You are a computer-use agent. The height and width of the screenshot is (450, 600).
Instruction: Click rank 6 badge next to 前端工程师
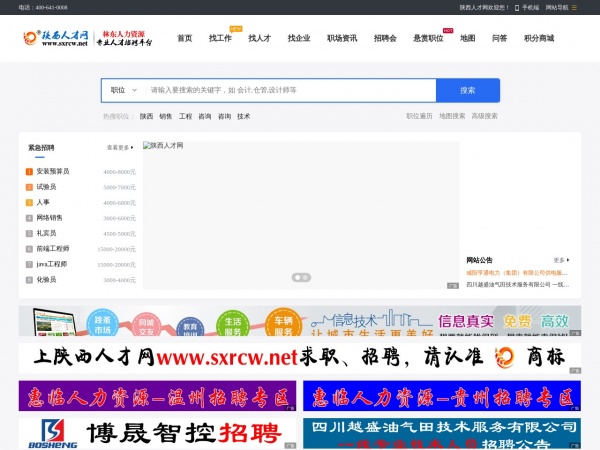[x=29, y=249]
